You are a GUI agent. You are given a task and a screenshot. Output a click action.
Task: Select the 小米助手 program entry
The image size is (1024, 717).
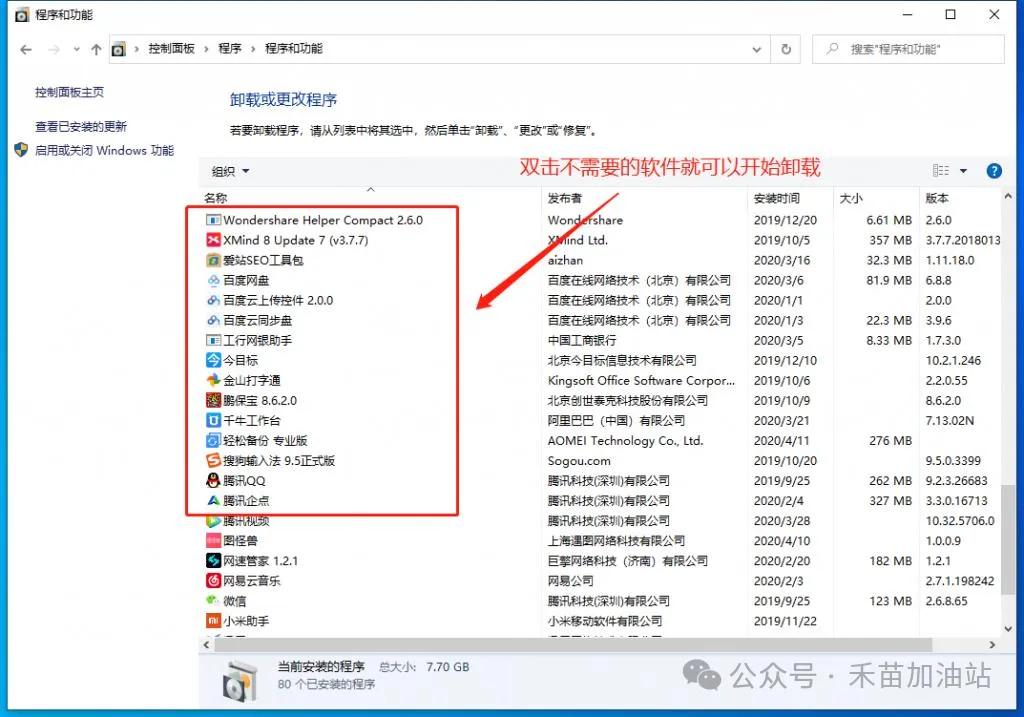[x=247, y=621]
